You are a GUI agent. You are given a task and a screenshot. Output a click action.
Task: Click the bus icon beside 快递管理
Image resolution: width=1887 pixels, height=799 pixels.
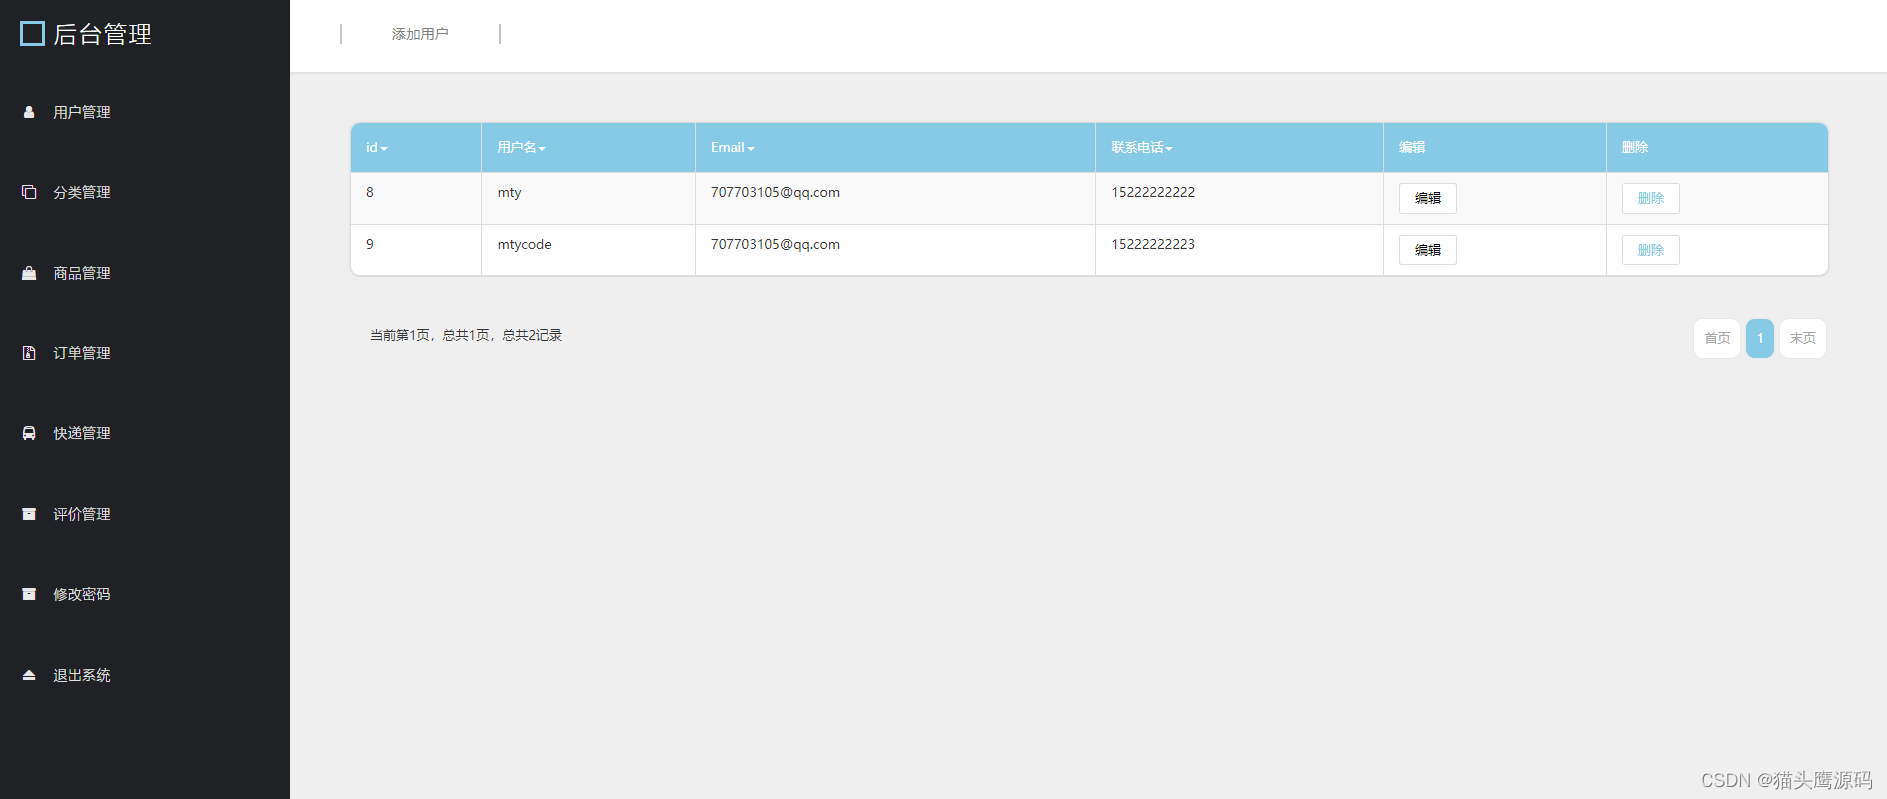tap(29, 433)
